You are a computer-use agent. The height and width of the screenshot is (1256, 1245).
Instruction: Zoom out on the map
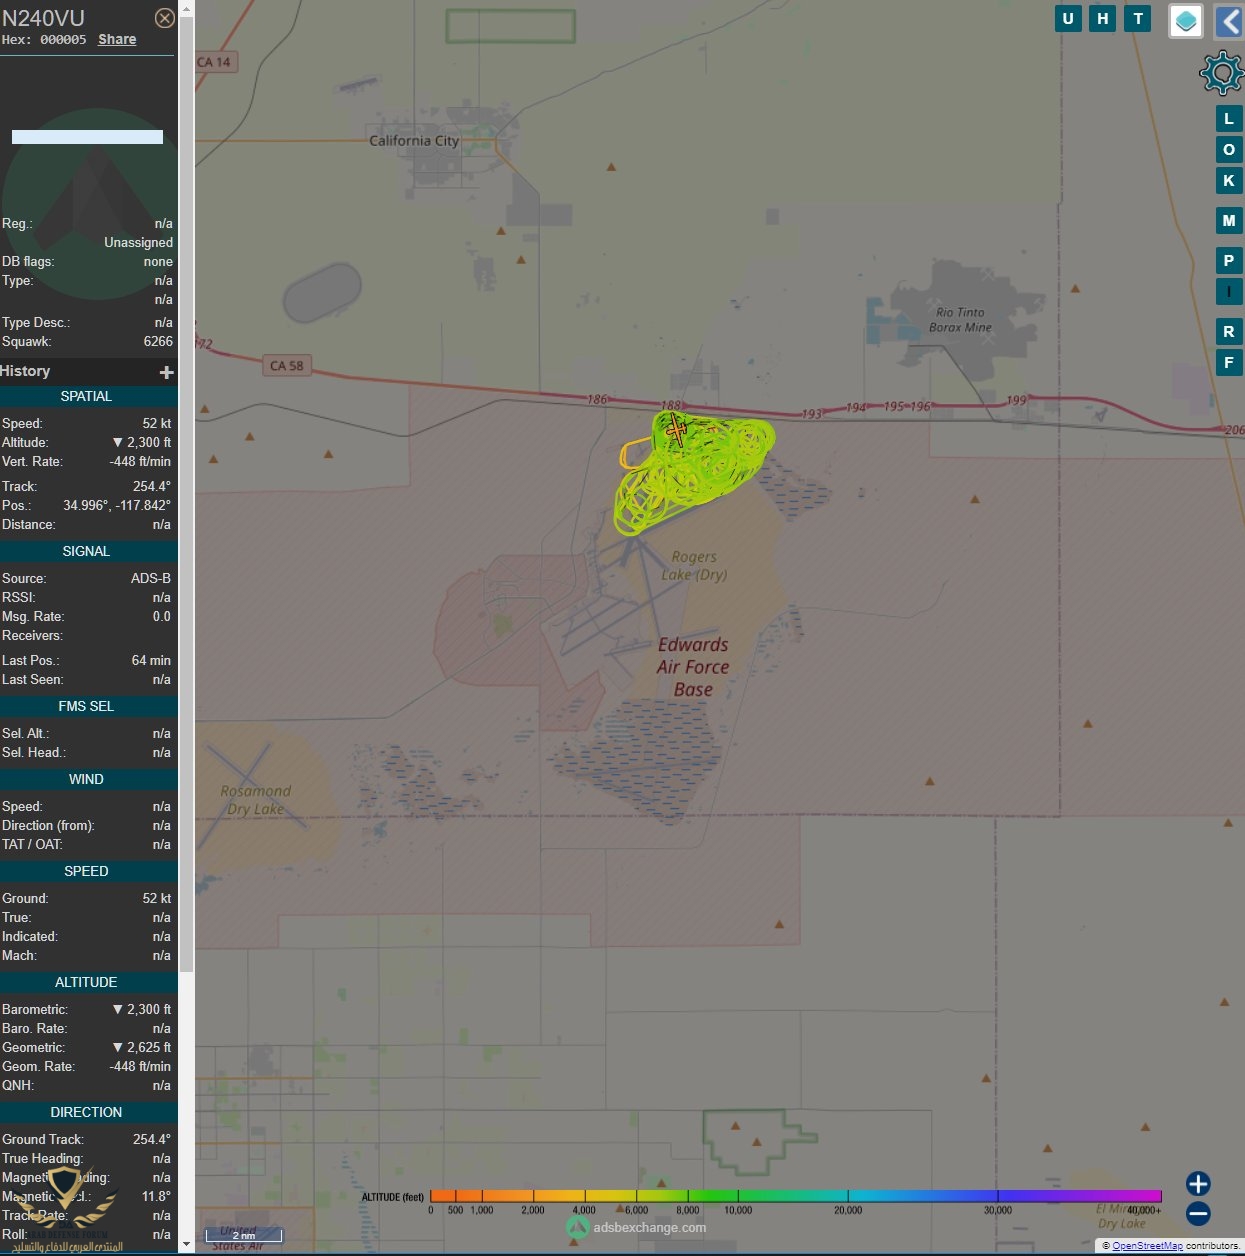coord(1198,1214)
